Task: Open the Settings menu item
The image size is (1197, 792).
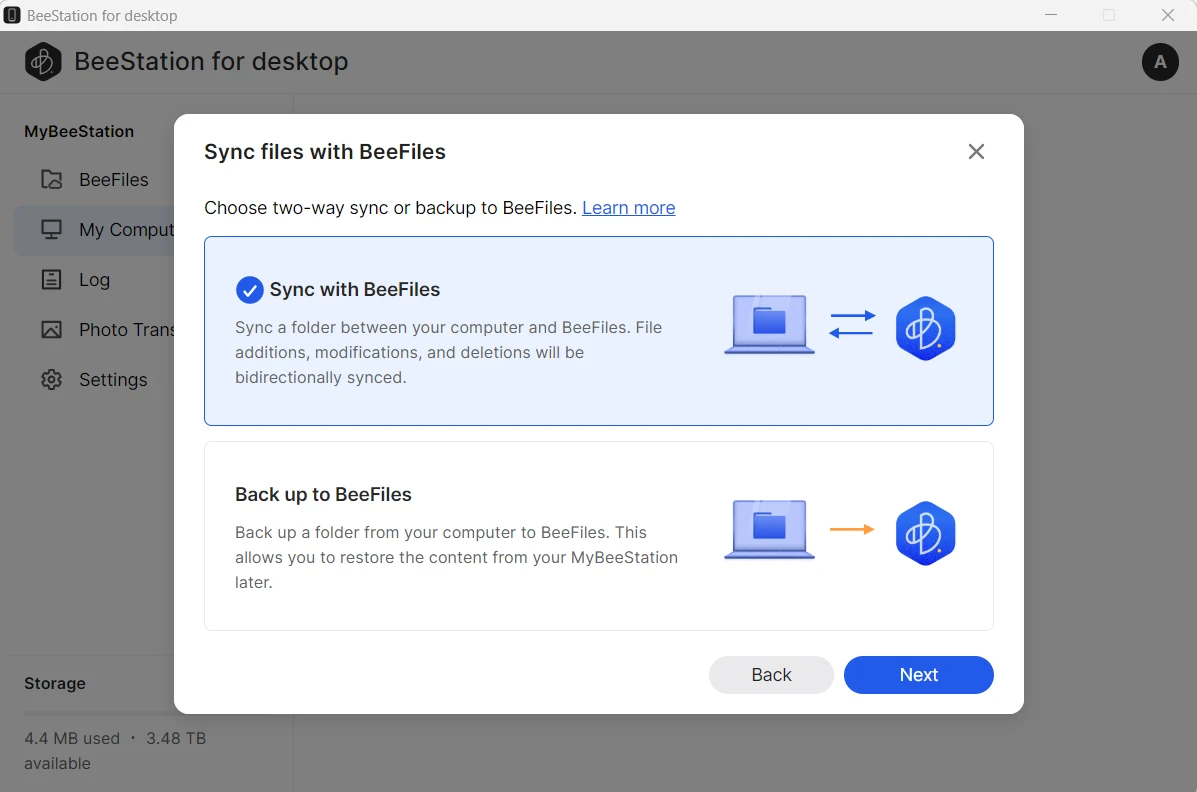Action: point(112,380)
